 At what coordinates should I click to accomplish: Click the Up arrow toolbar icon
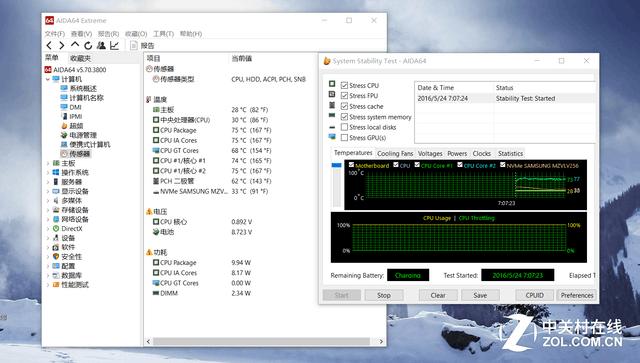(x=75, y=45)
